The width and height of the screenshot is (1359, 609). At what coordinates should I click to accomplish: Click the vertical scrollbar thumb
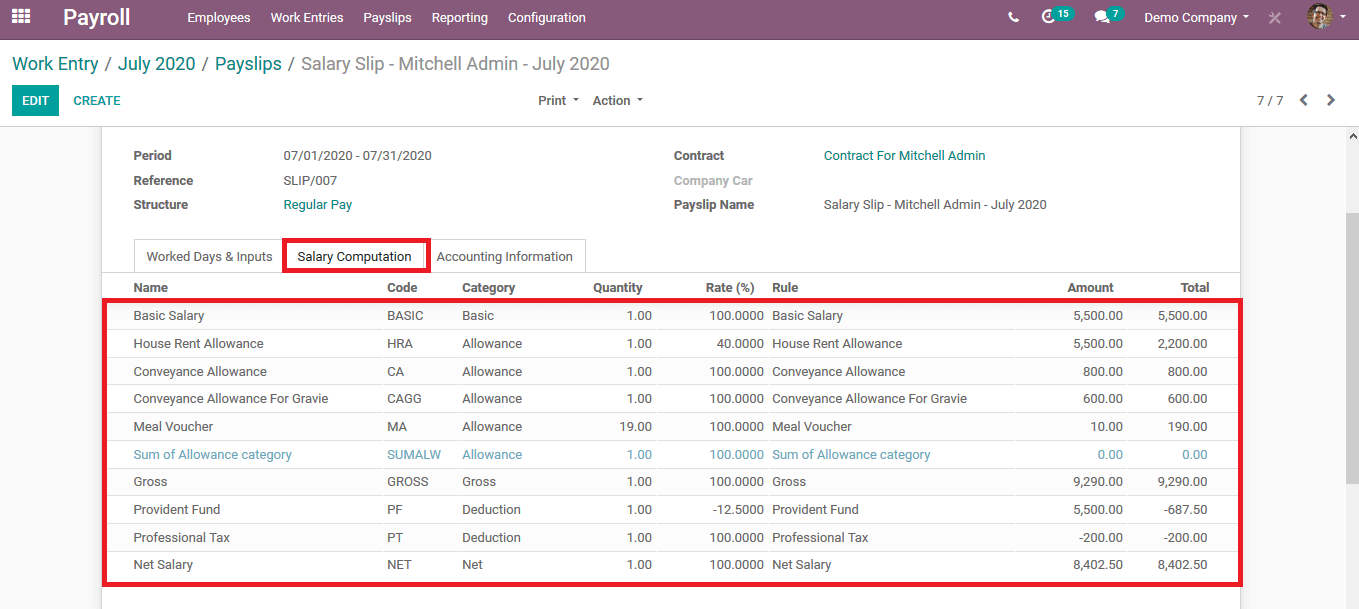(1352, 350)
